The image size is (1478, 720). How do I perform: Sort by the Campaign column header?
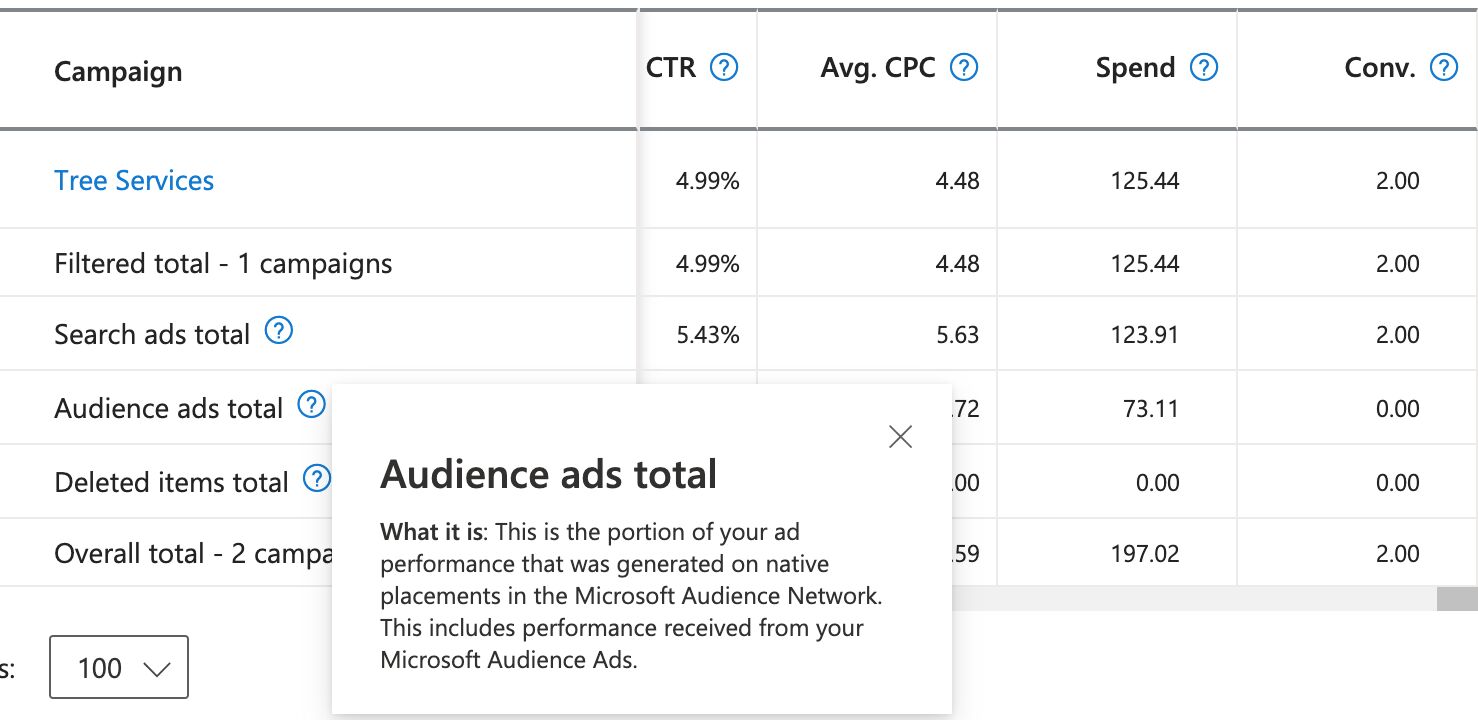click(x=118, y=71)
